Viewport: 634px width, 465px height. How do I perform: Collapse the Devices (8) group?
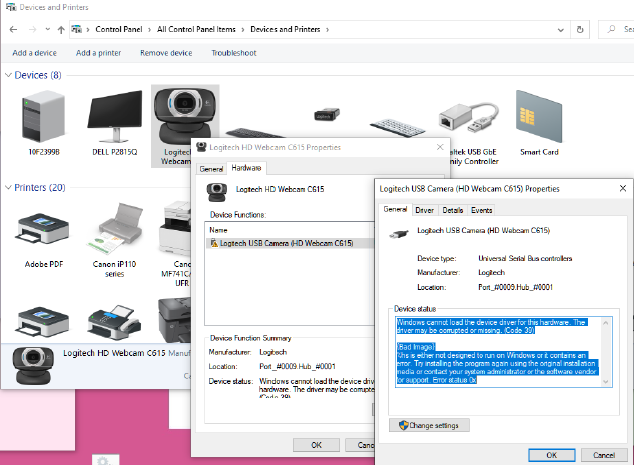point(8,75)
